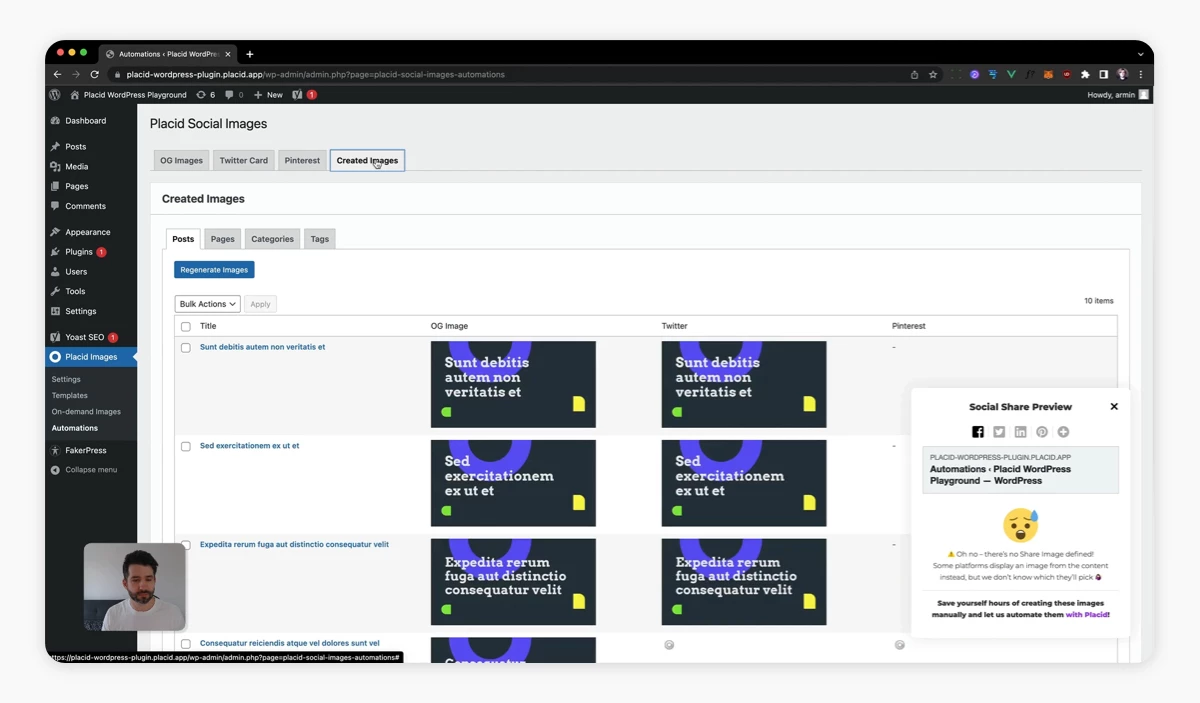Switch to the Pages sub-tab
Viewport: 1200px width, 703px height.
point(223,239)
